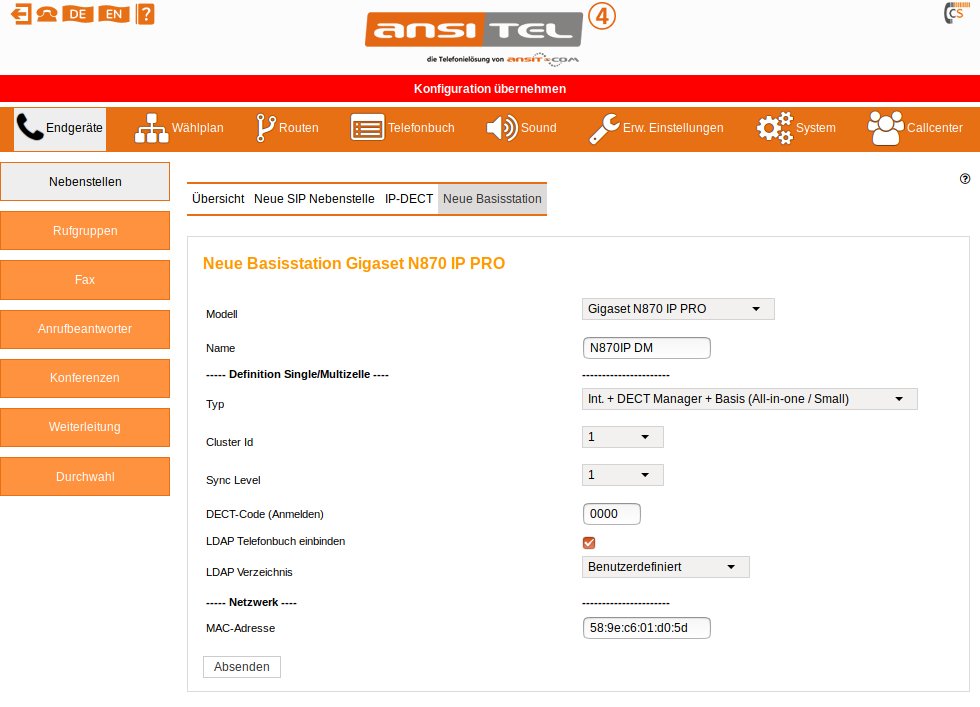
Task: Click the MAC-Adresse input field
Action: pyautogui.click(x=646, y=628)
